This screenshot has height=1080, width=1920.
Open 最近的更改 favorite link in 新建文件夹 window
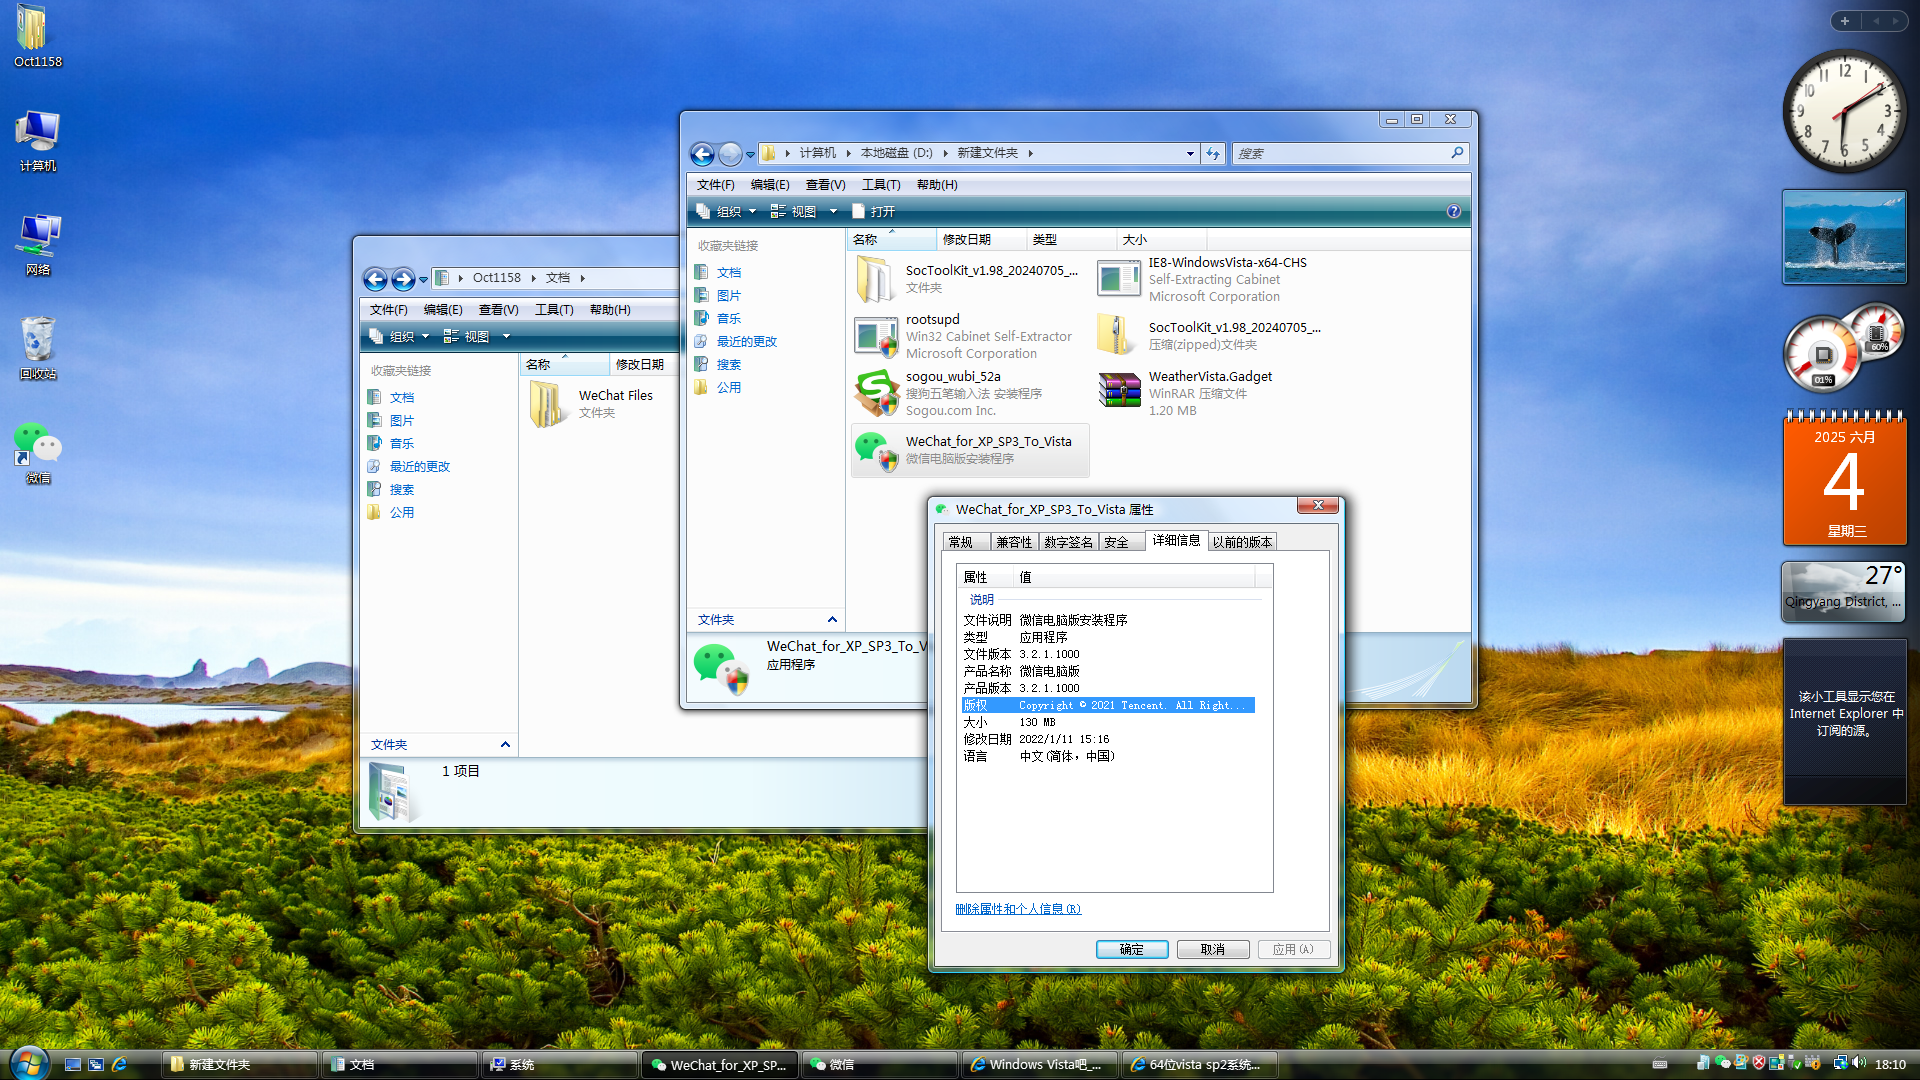click(746, 342)
